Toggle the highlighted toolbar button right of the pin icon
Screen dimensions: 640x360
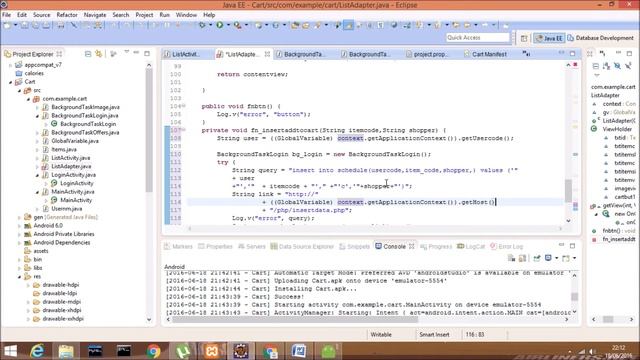click(349, 25)
